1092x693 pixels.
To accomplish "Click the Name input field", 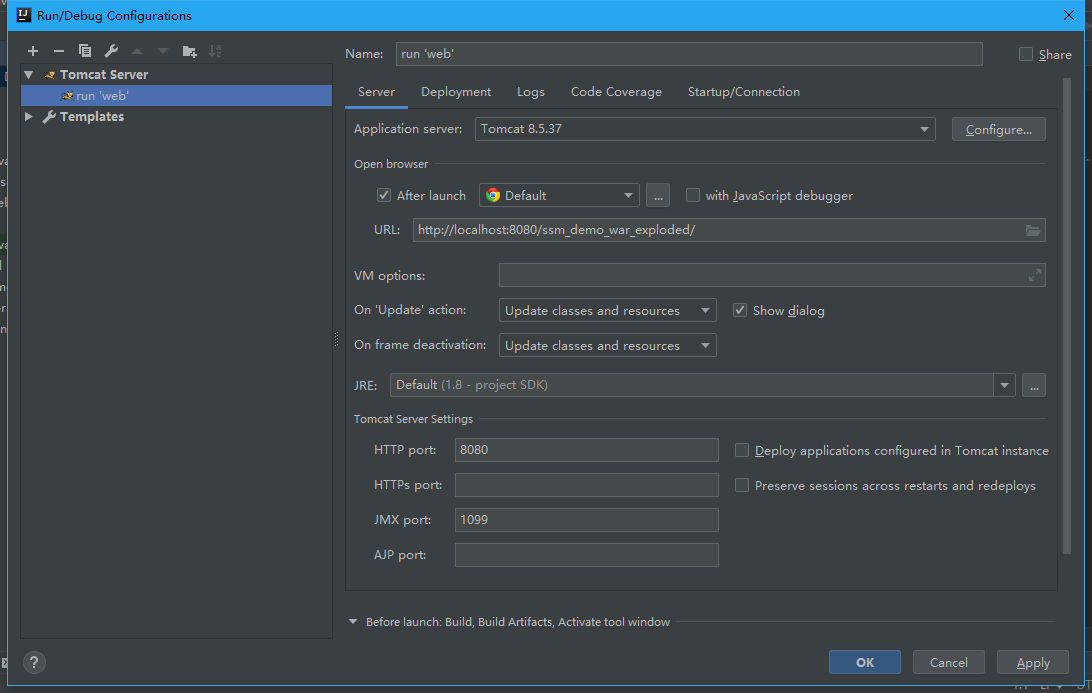I will tap(689, 54).
